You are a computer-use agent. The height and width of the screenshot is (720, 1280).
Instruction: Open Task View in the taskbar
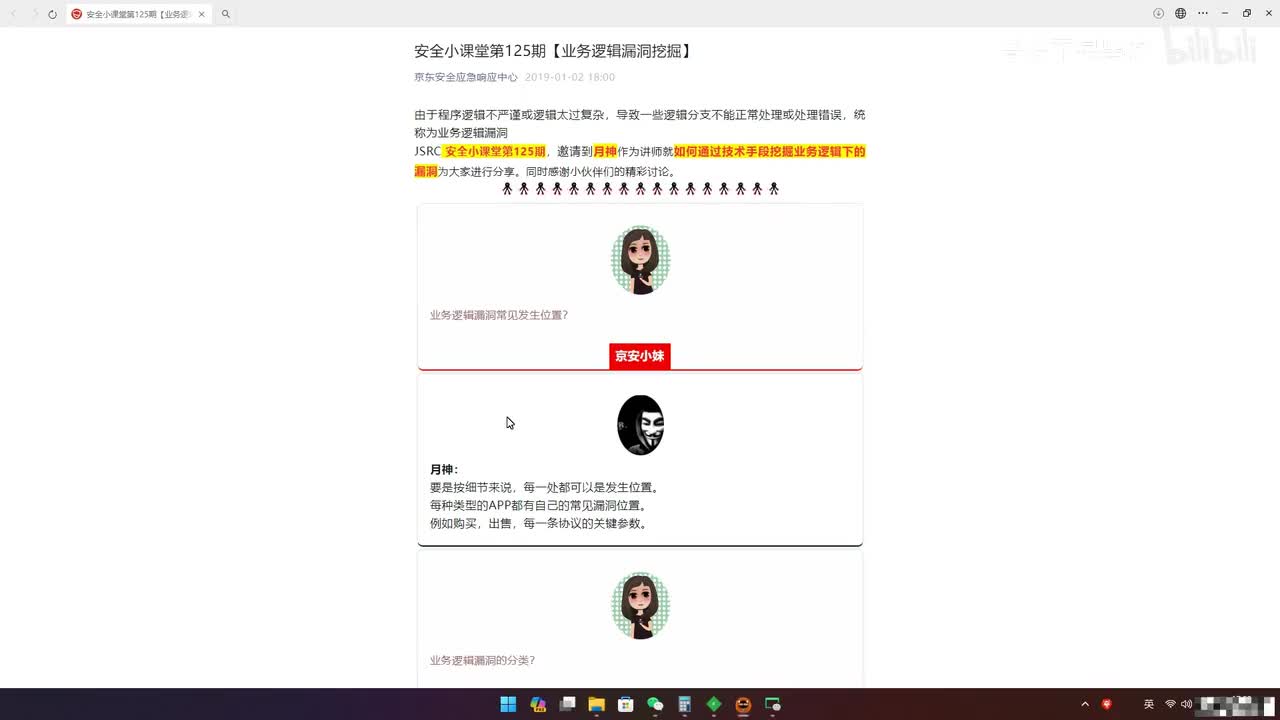[x=567, y=704]
